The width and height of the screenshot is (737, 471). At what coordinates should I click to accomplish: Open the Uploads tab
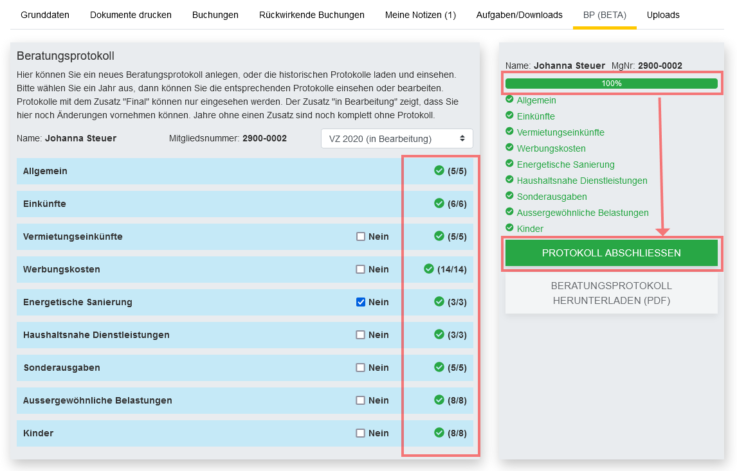[663, 15]
